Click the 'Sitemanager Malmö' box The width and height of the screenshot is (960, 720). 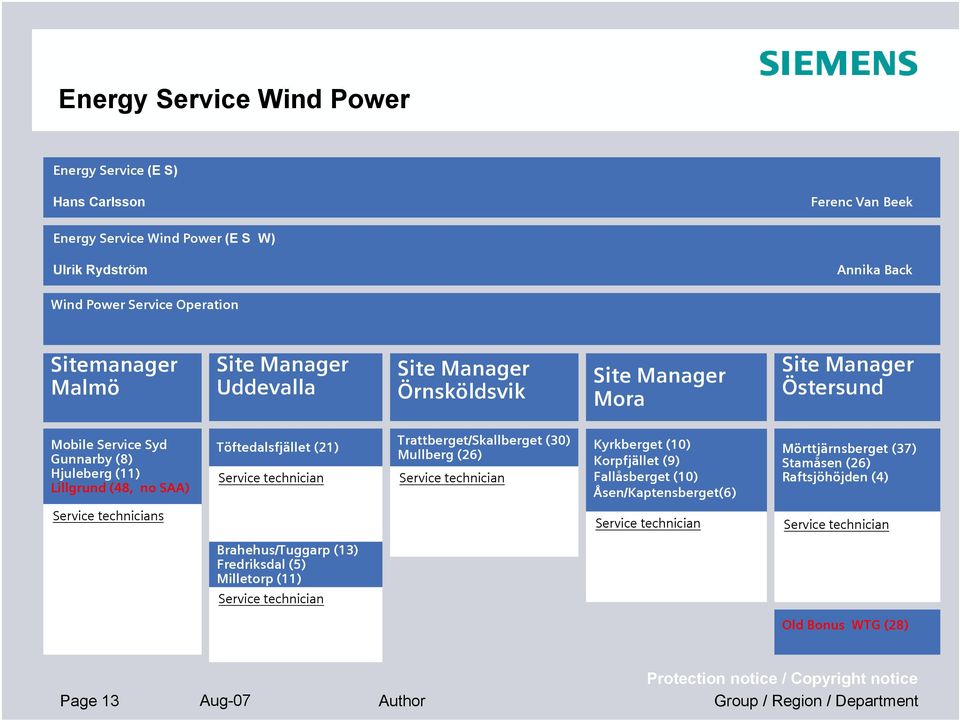(122, 387)
